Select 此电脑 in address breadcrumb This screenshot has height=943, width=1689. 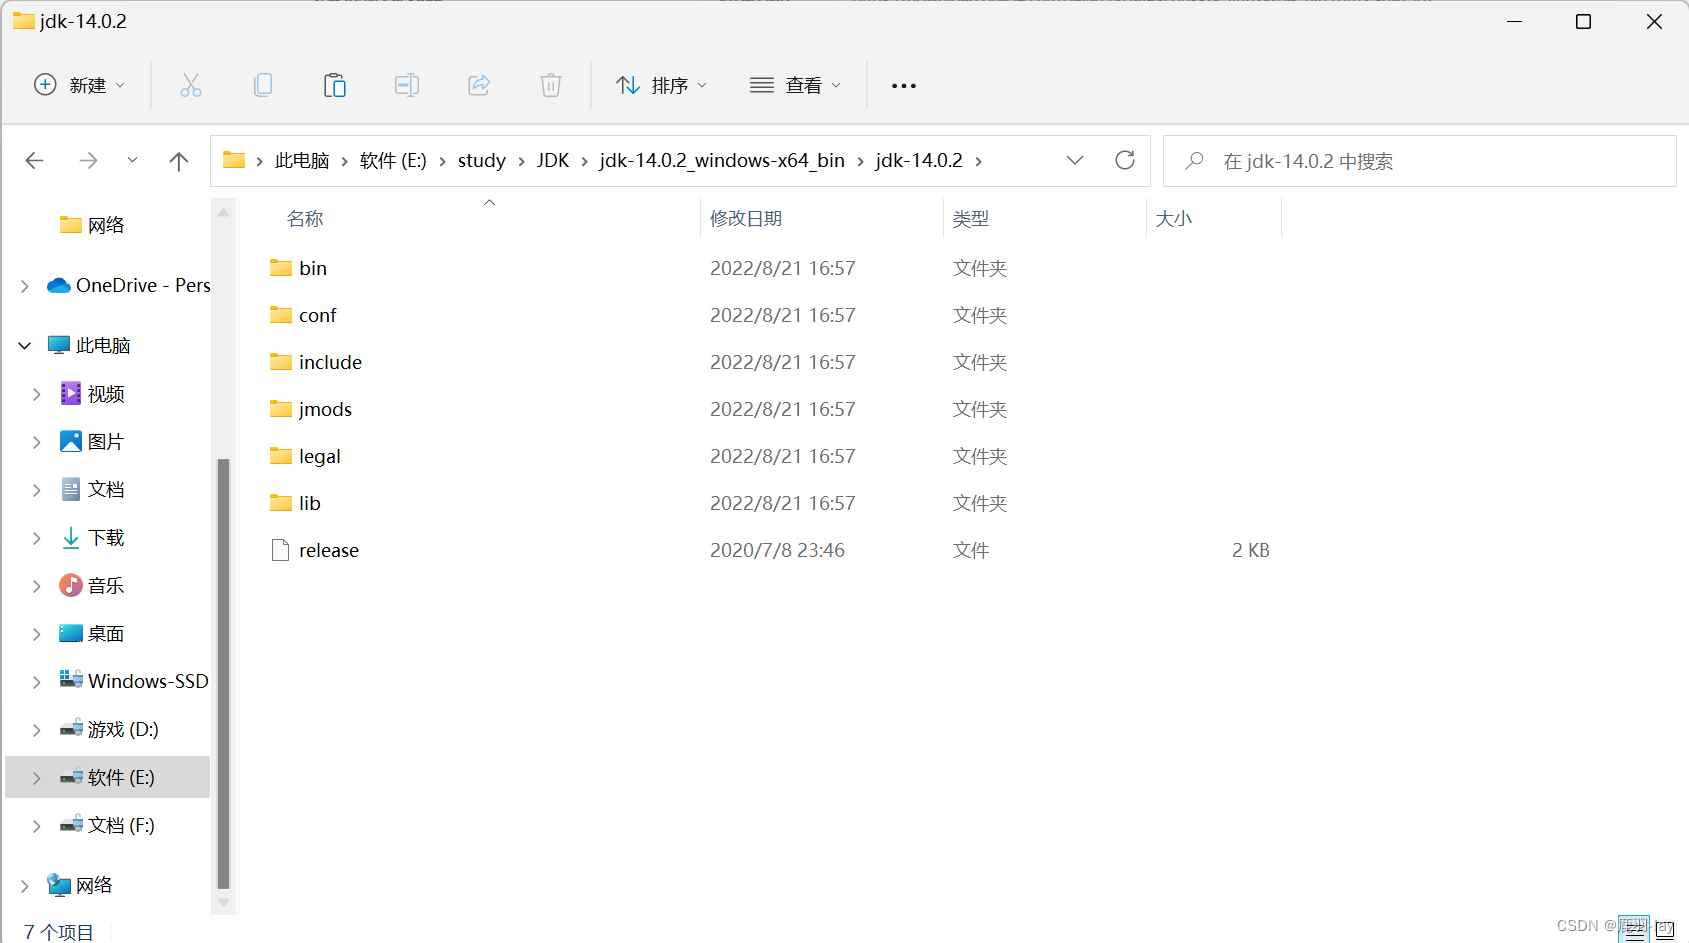(x=302, y=161)
